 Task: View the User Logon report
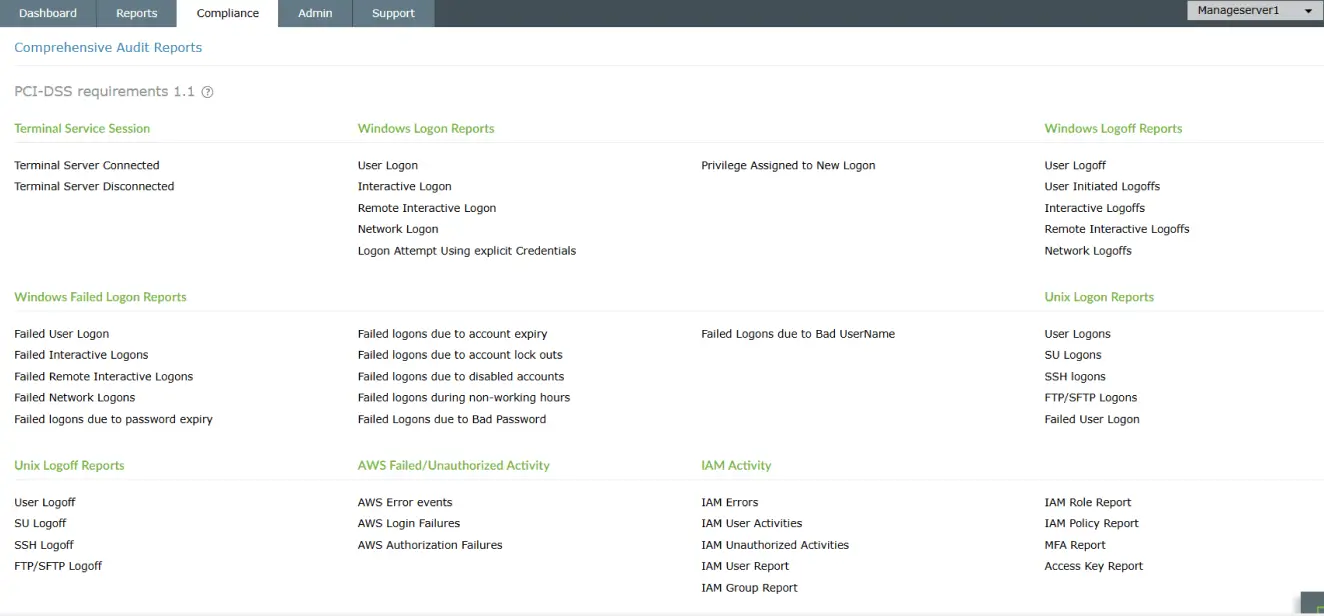click(x=388, y=164)
